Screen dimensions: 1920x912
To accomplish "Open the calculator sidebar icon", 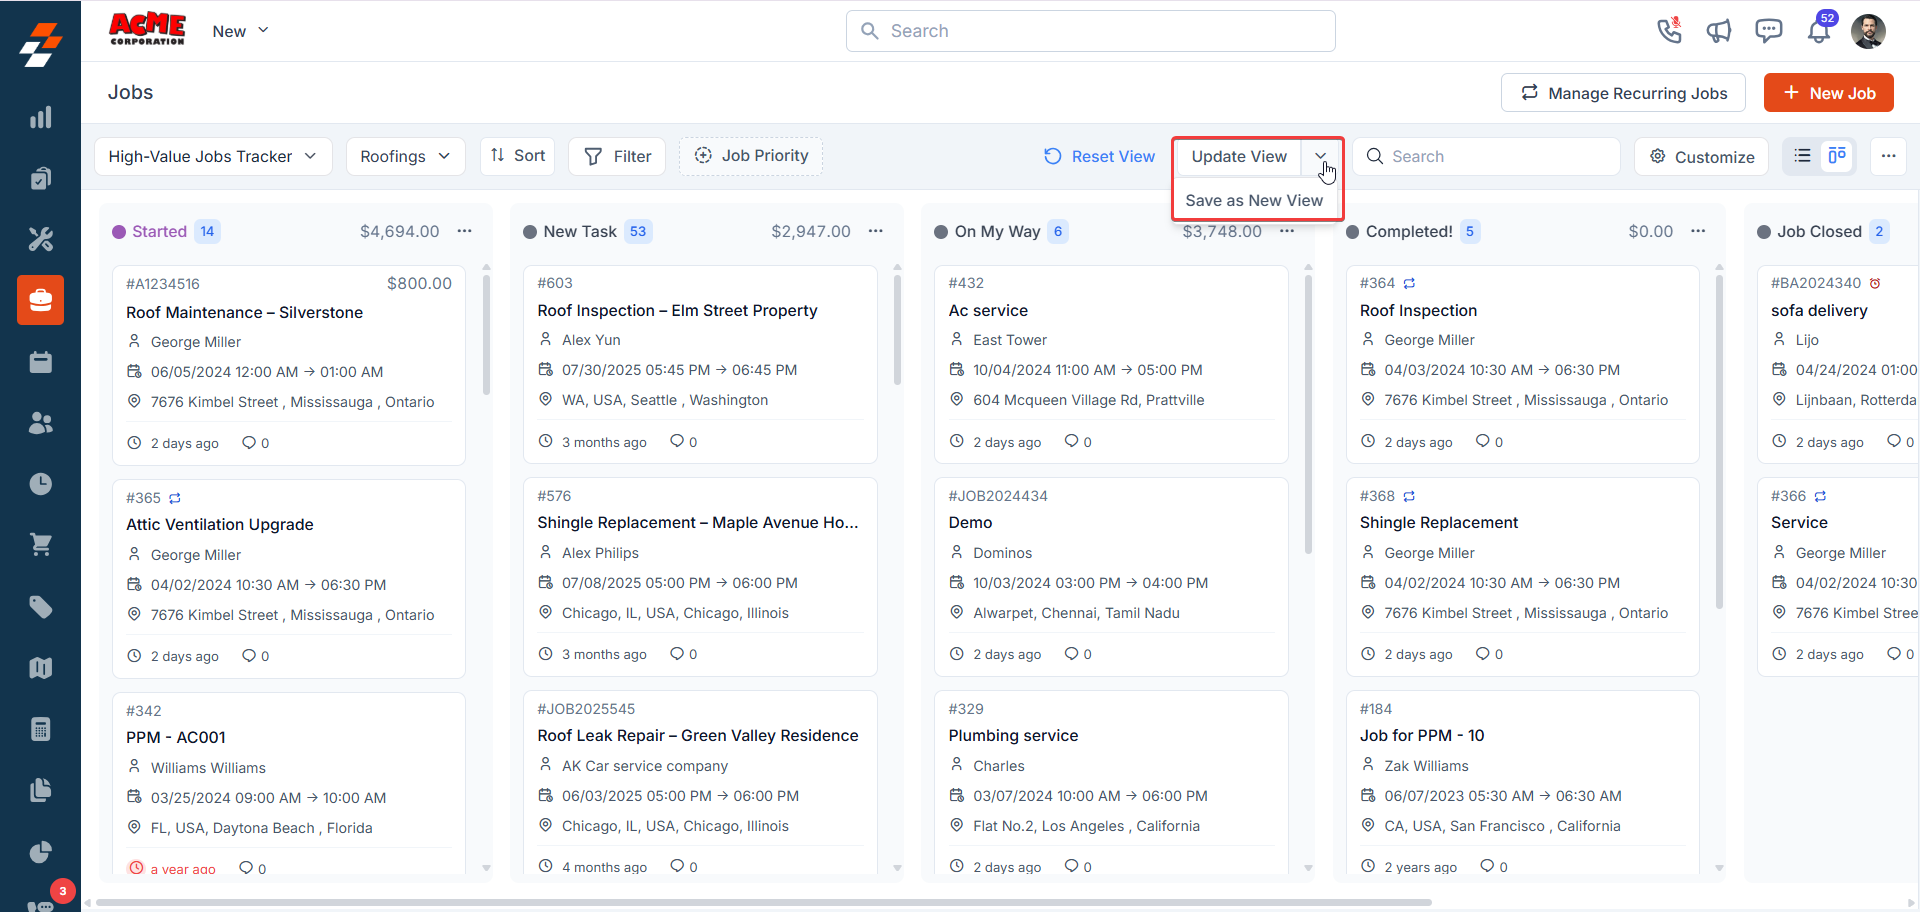I will tap(40, 729).
